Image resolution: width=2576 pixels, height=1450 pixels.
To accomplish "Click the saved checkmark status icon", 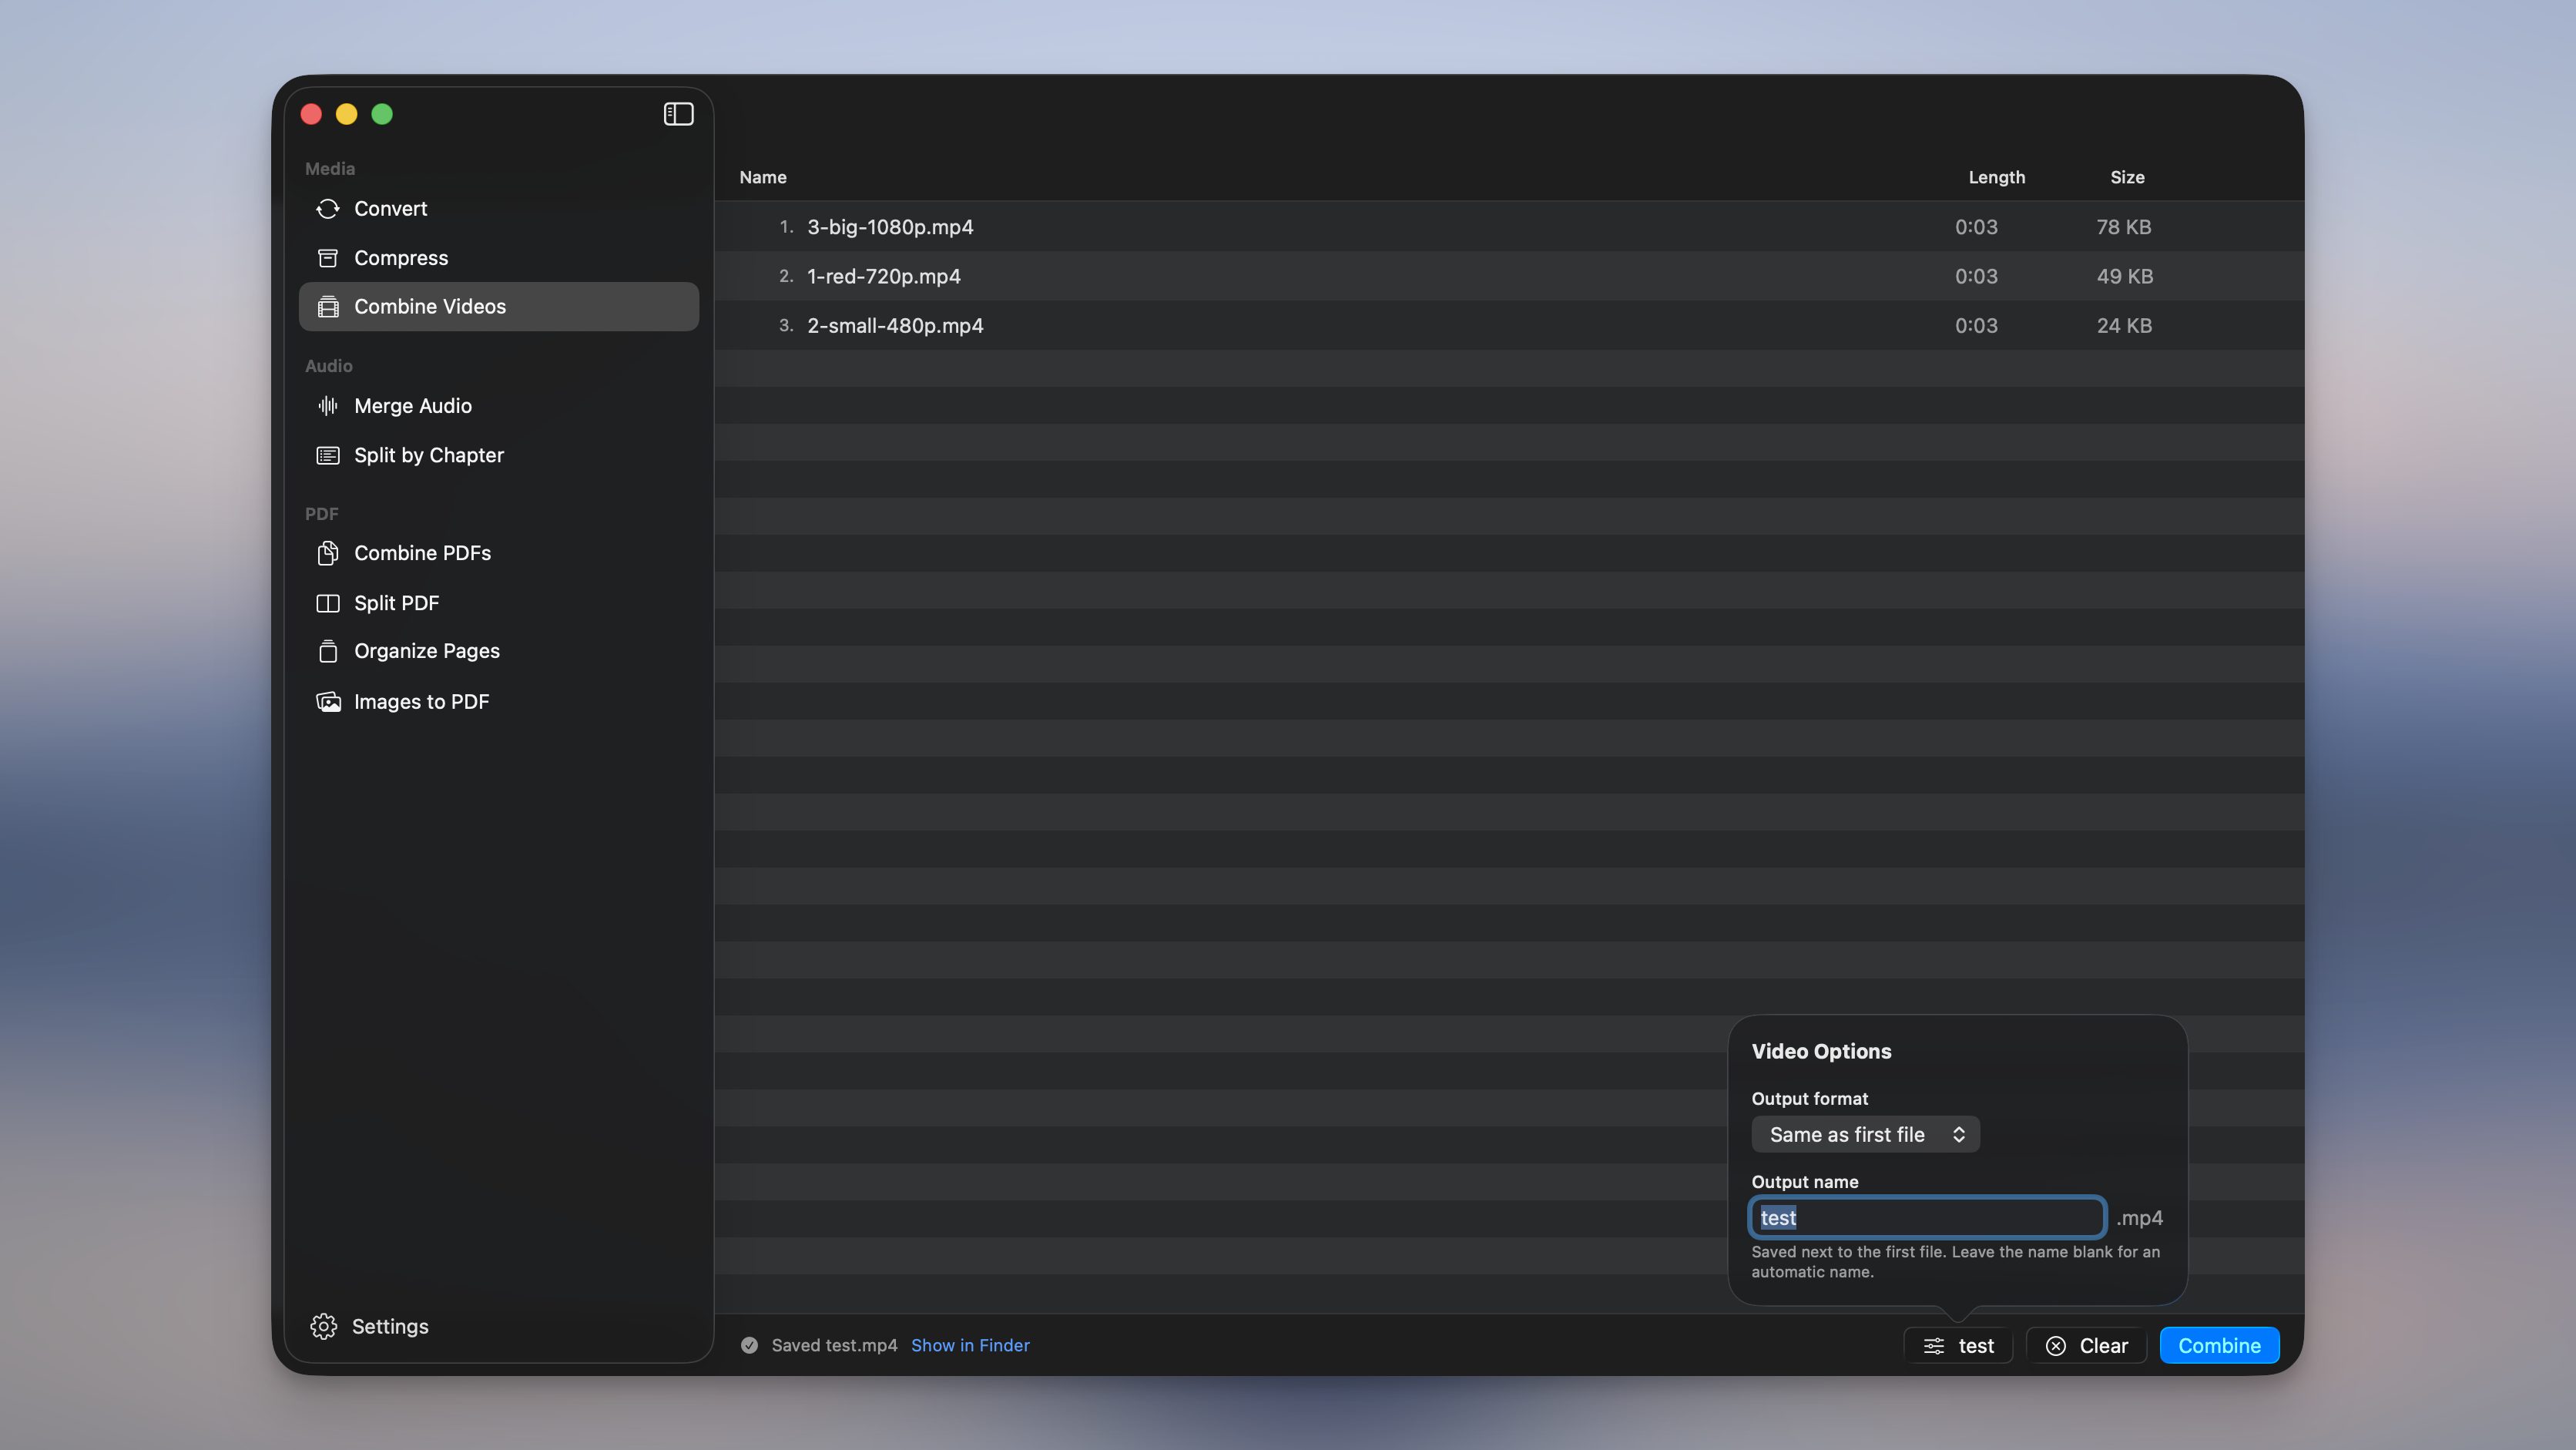I will click(749, 1345).
